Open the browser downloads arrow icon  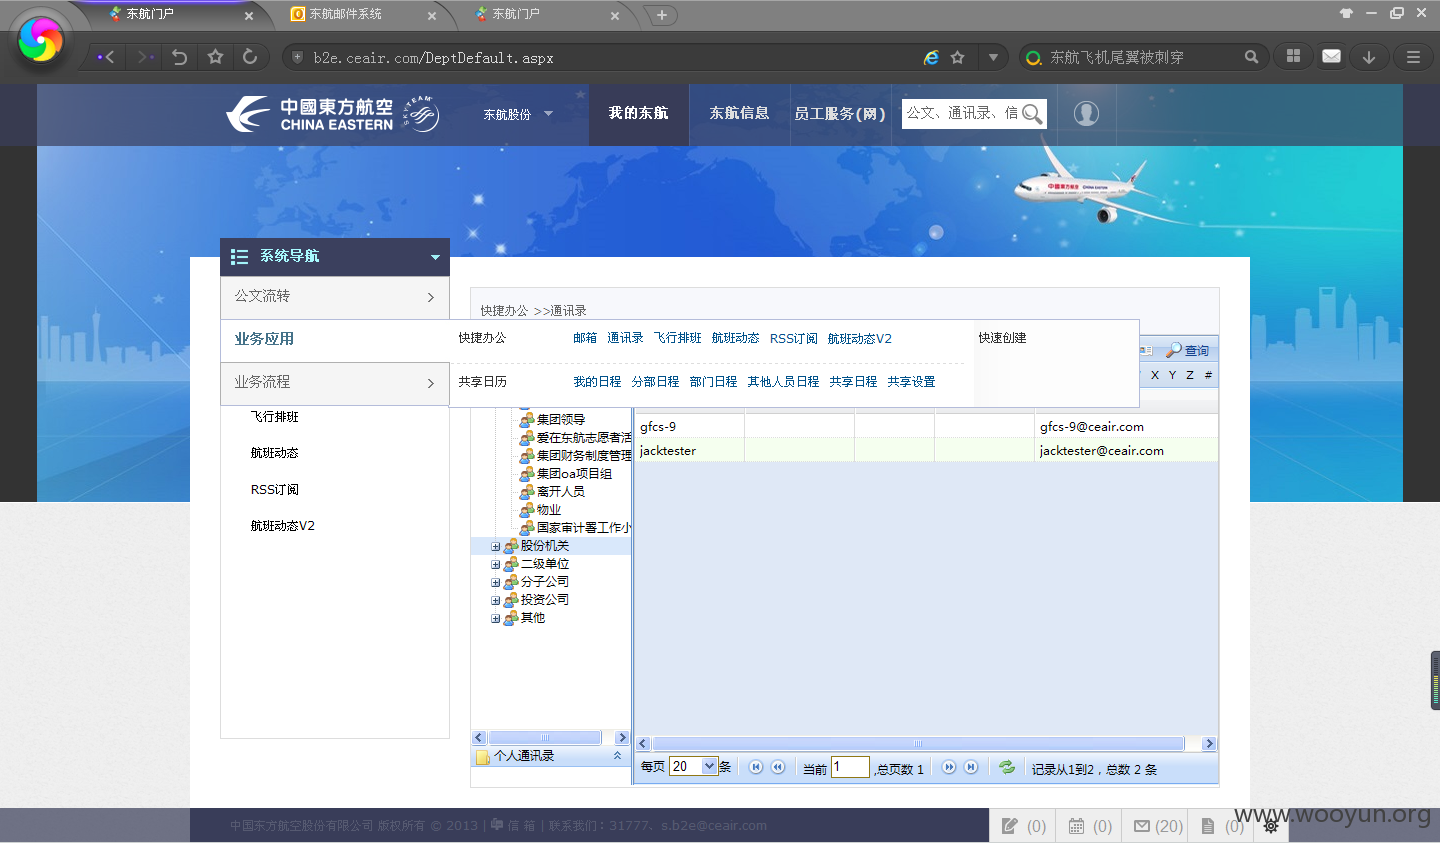pyautogui.click(x=1369, y=57)
